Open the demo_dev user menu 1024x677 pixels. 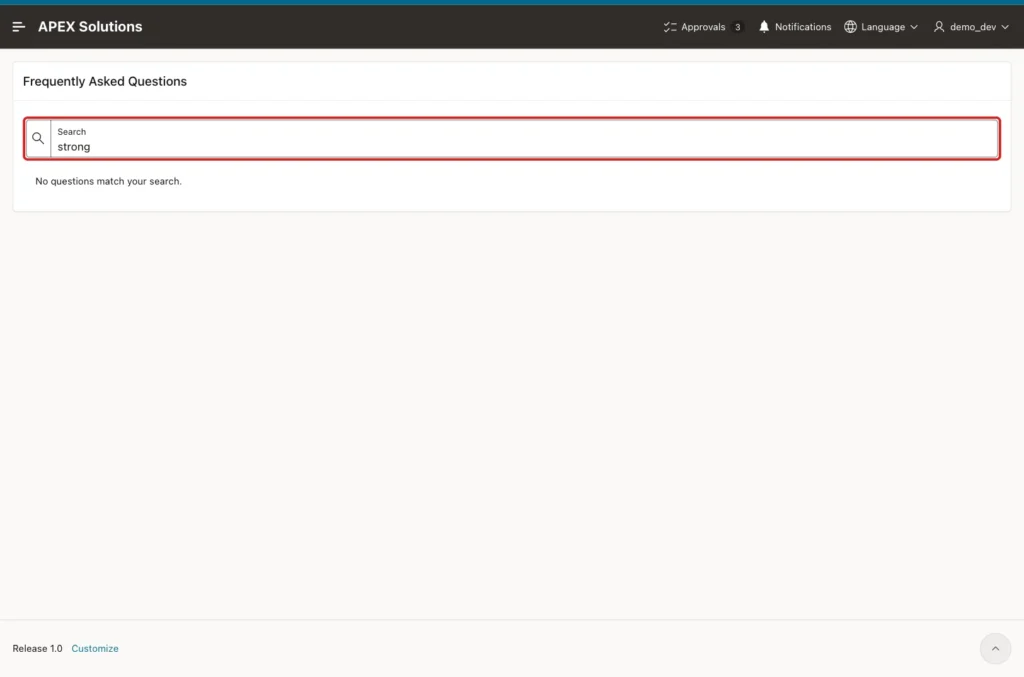[x=971, y=27]
